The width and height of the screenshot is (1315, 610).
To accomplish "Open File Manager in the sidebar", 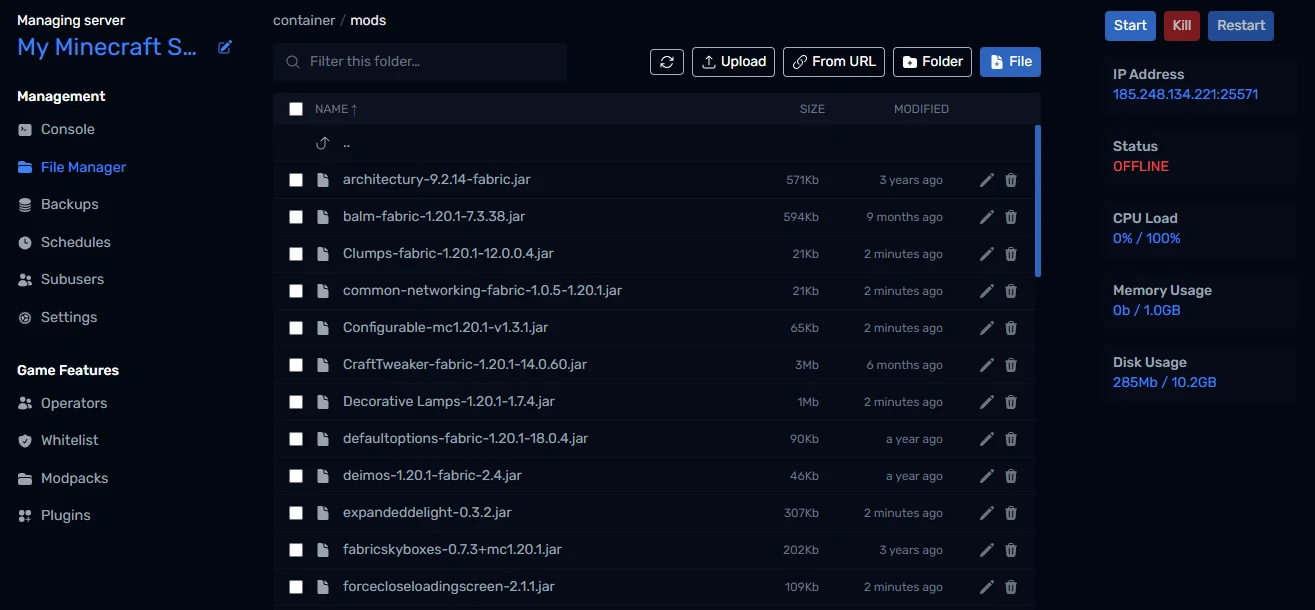I will pyautogui.click(x=72, y=167).
